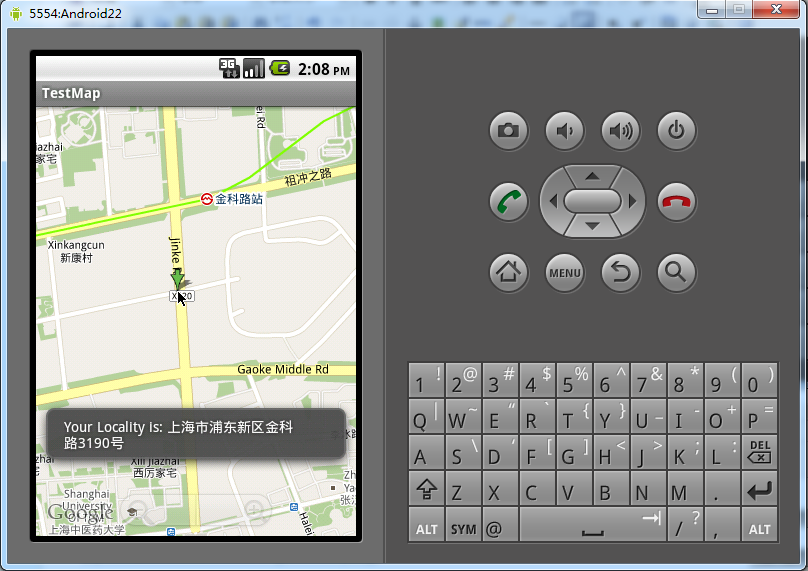808x571 pixels.
Task: Click the emulator search button
Action: [x=676, y=272]
